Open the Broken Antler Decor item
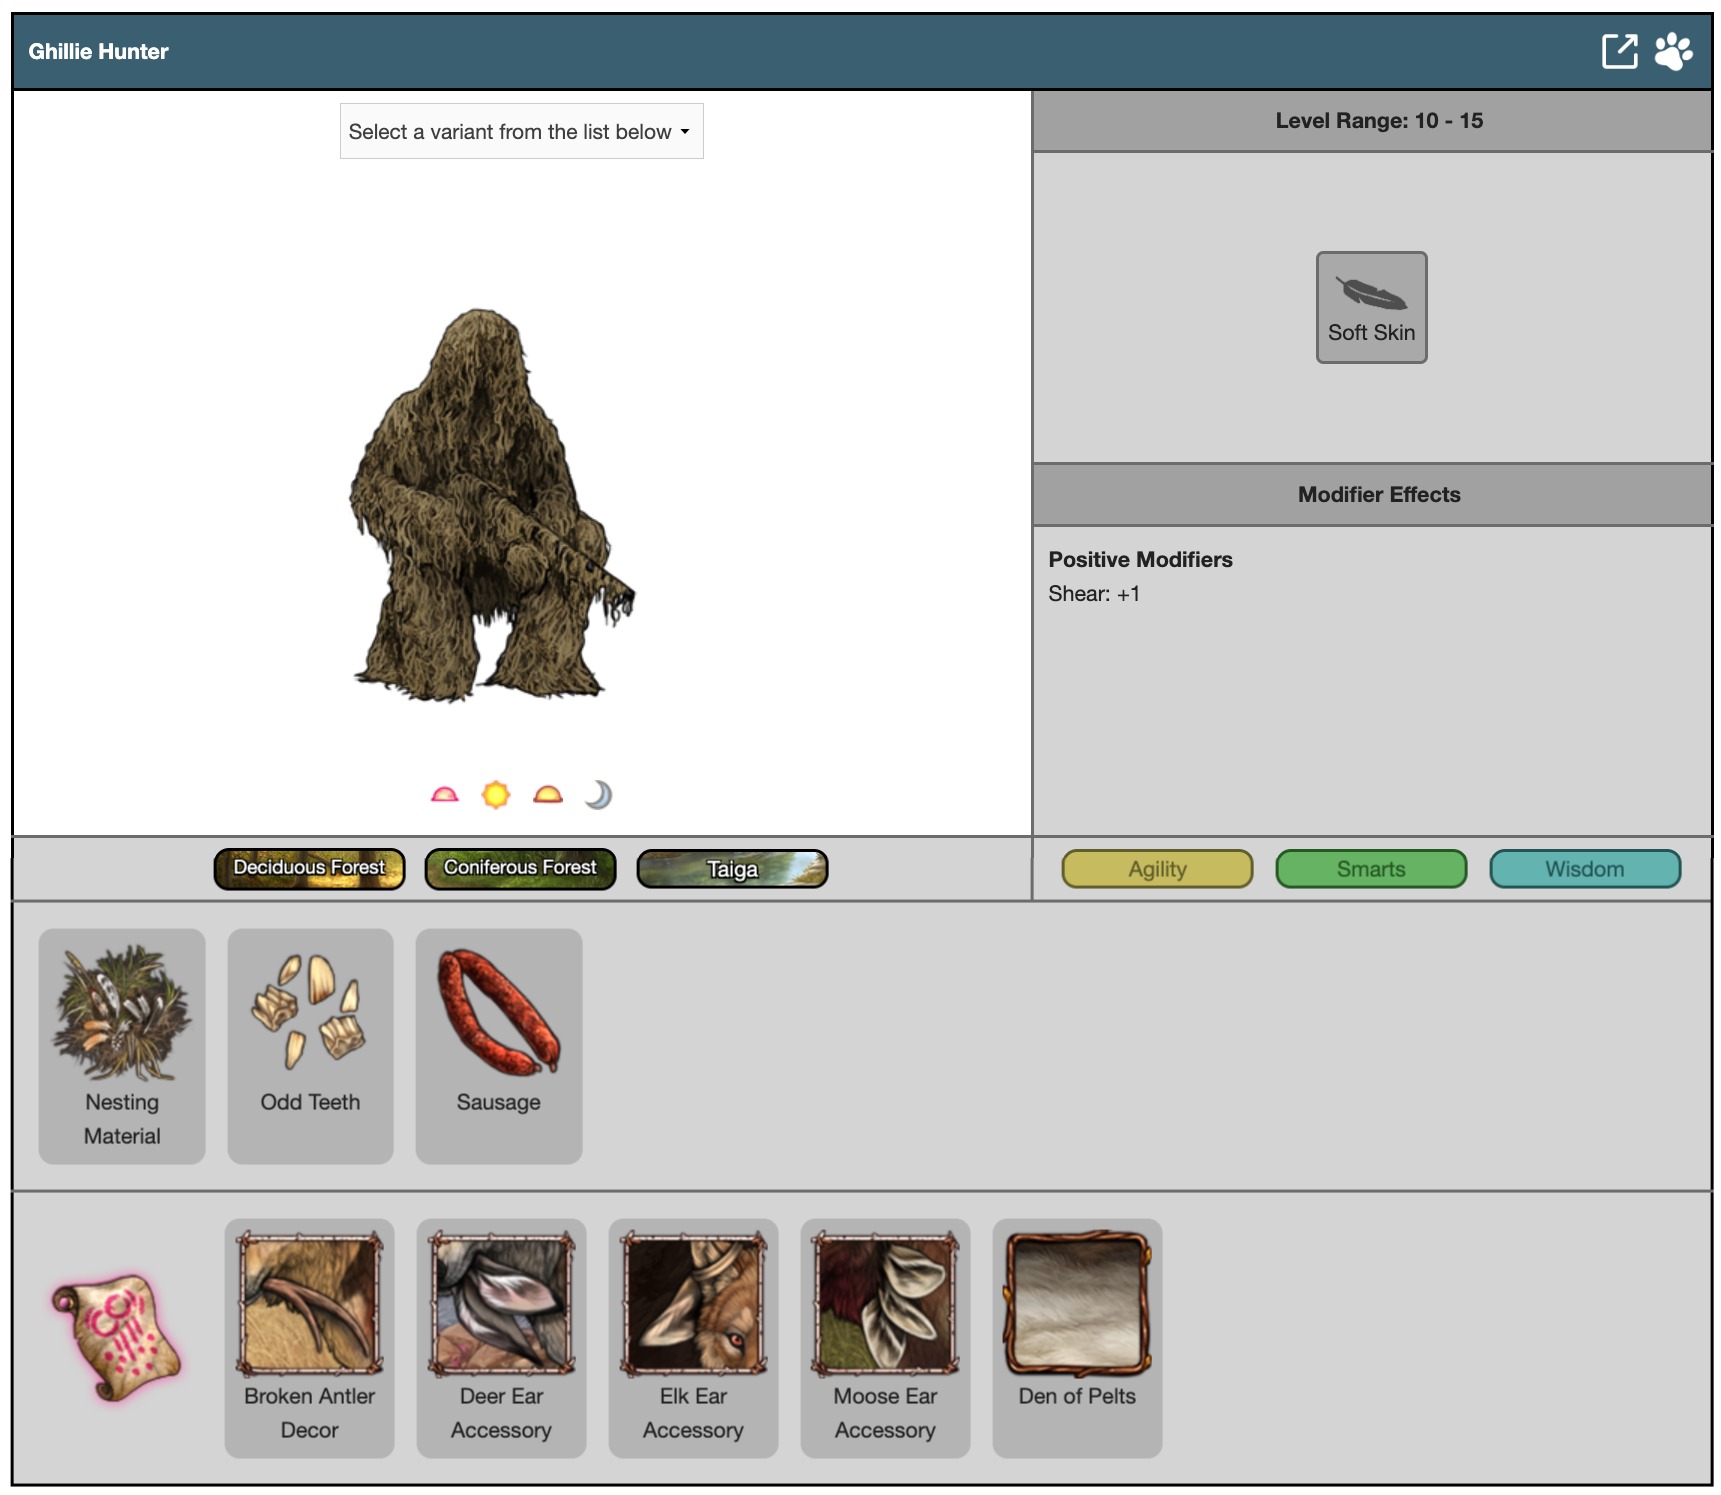The image size is (1721, 1495). [x=309, y=1336]
